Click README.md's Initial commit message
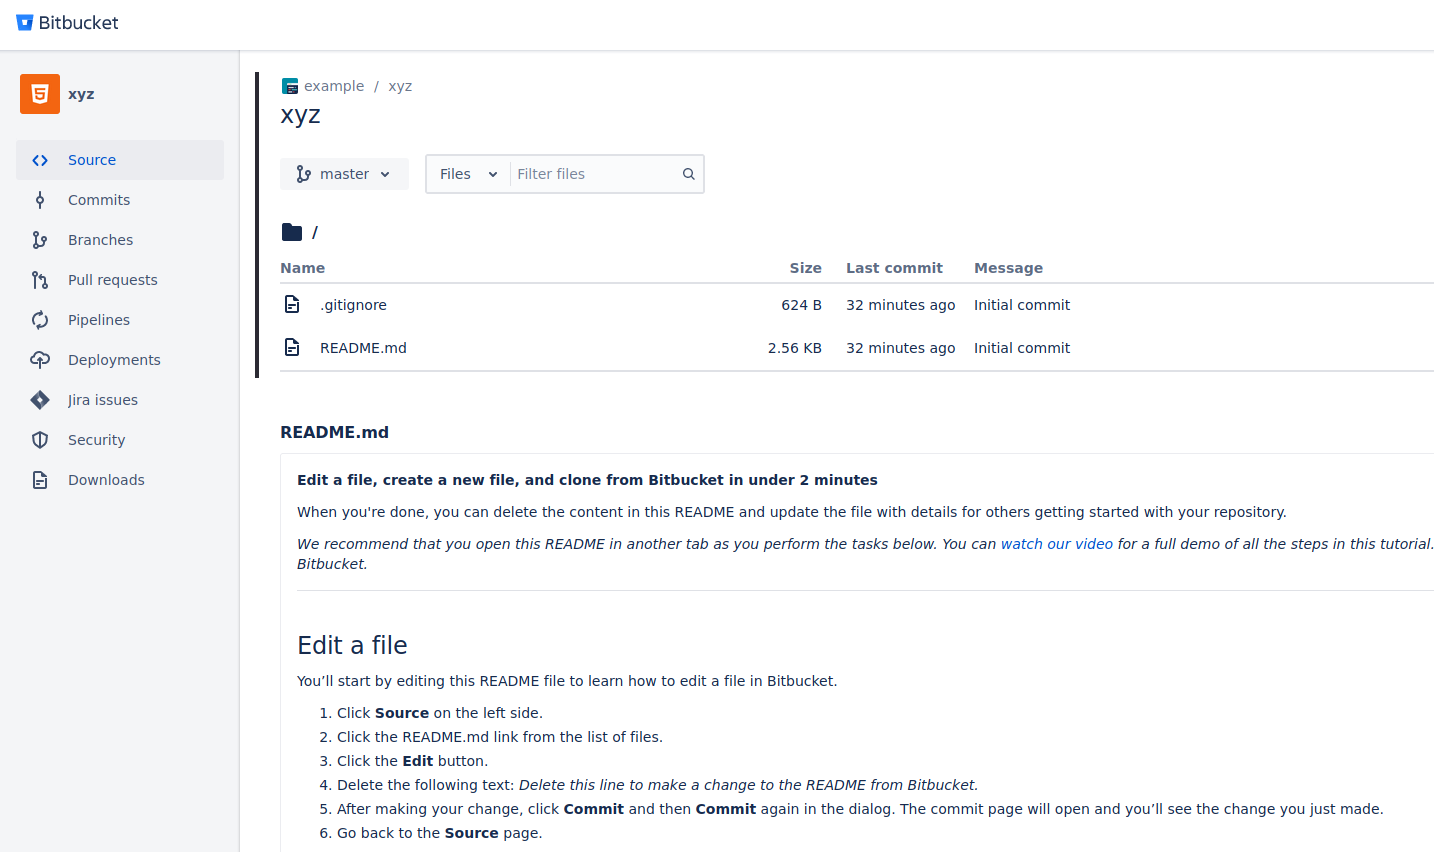Viewport: 1434px width, 852px height. pos(1022,348)
